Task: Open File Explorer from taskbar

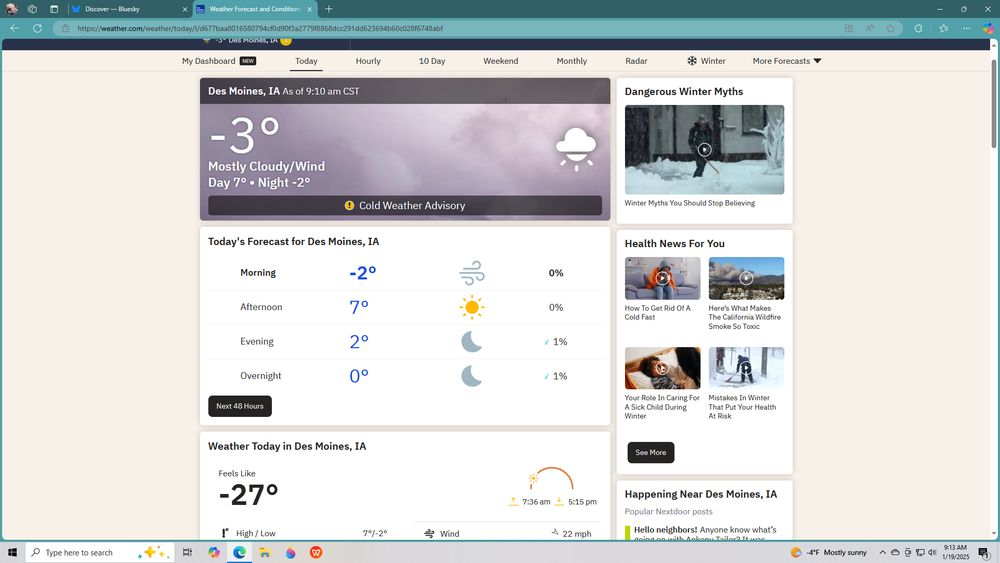Action: tap(265, 552)
